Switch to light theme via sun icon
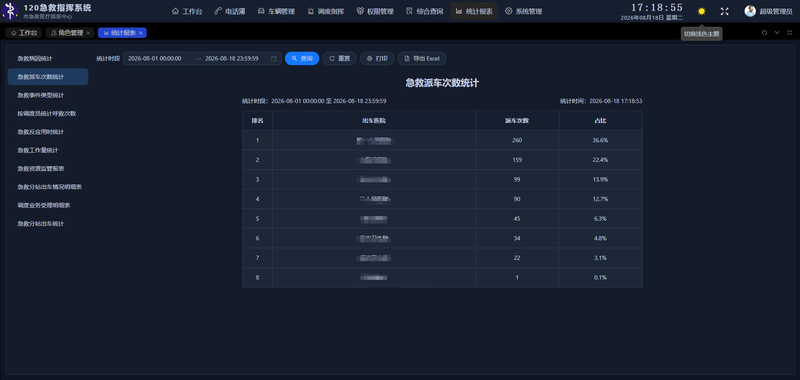The width and height of the screenshot is (800, 380). coord(702,11)
